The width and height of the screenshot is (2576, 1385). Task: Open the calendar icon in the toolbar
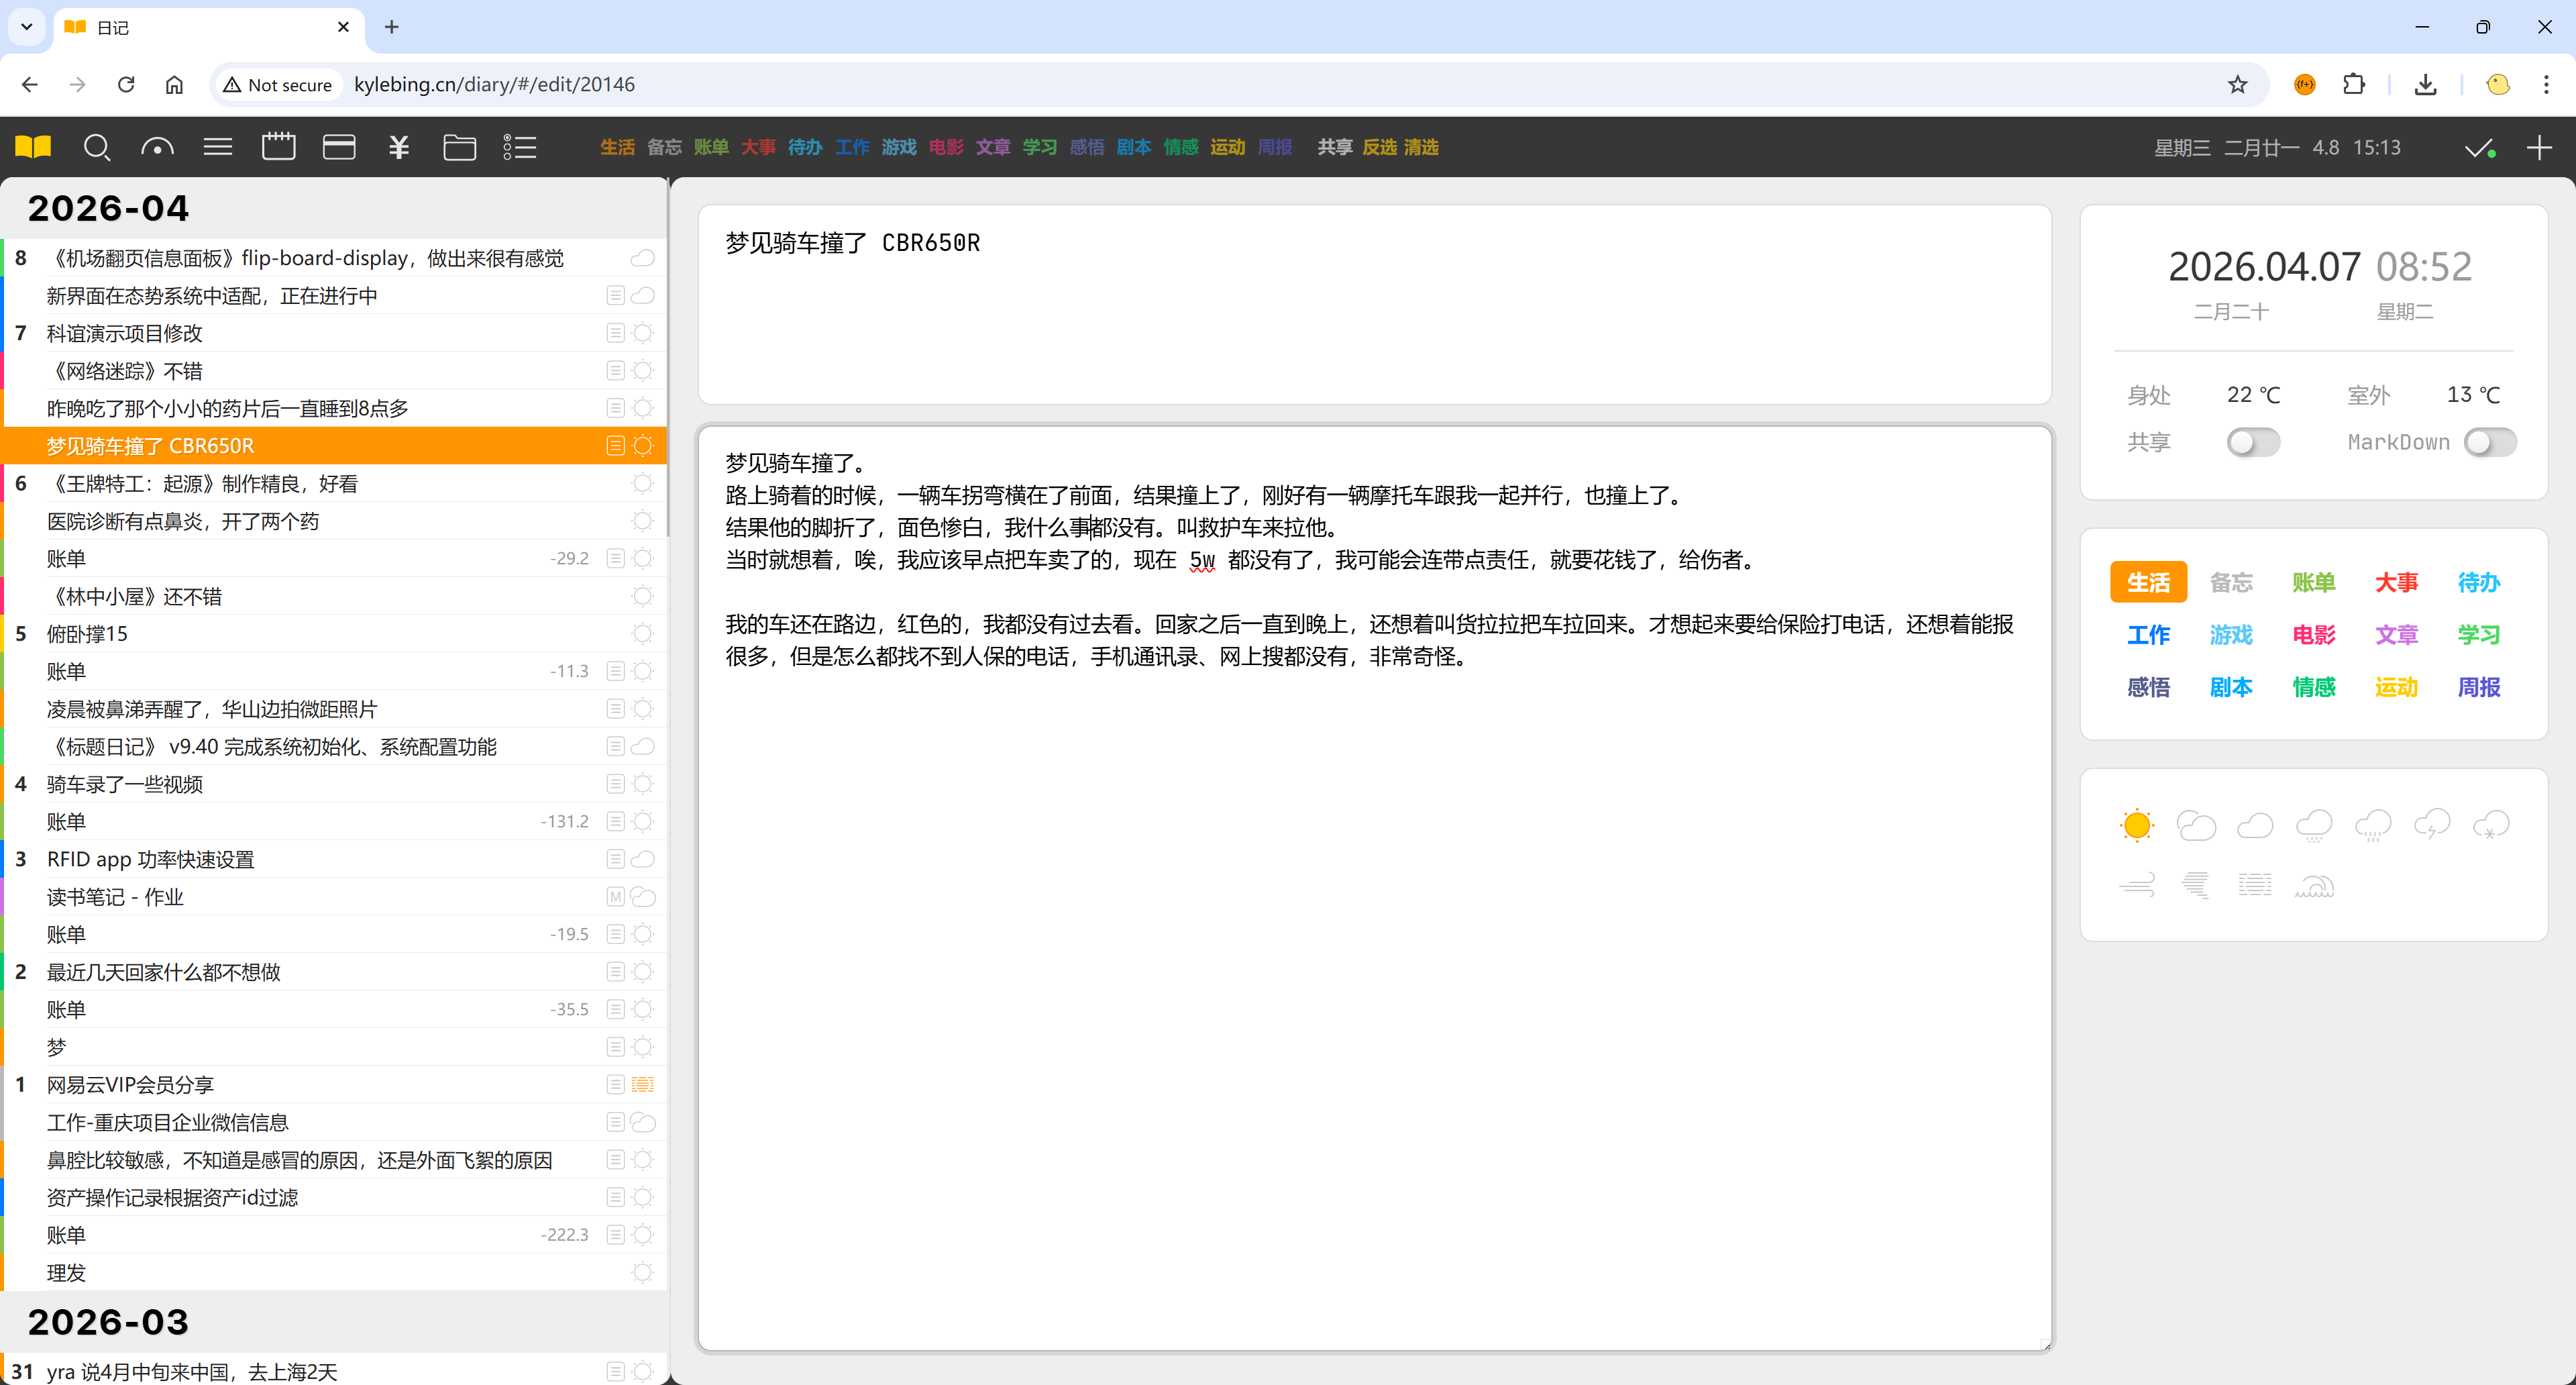(x=278, y=147)
